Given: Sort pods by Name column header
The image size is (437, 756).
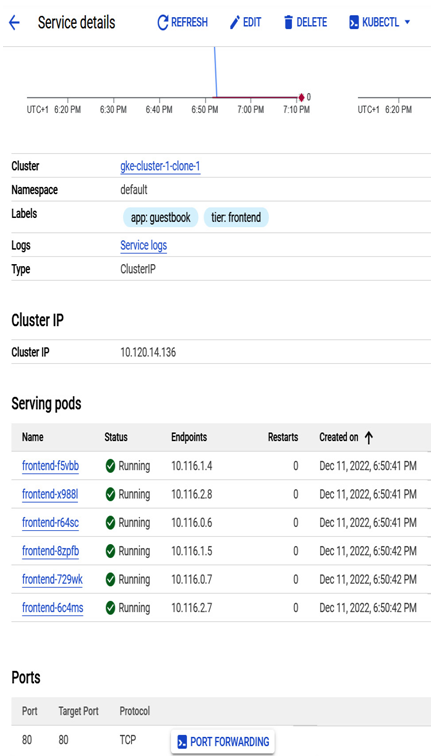Looking at the screenshot, I should 33,437.
